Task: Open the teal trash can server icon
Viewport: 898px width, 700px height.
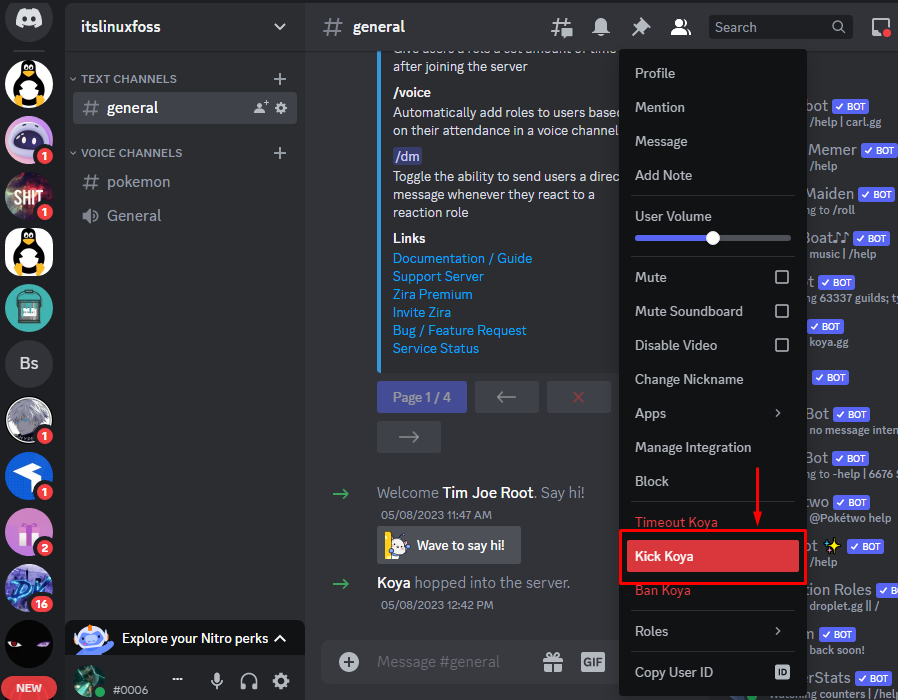Action: tap(29, 308)
